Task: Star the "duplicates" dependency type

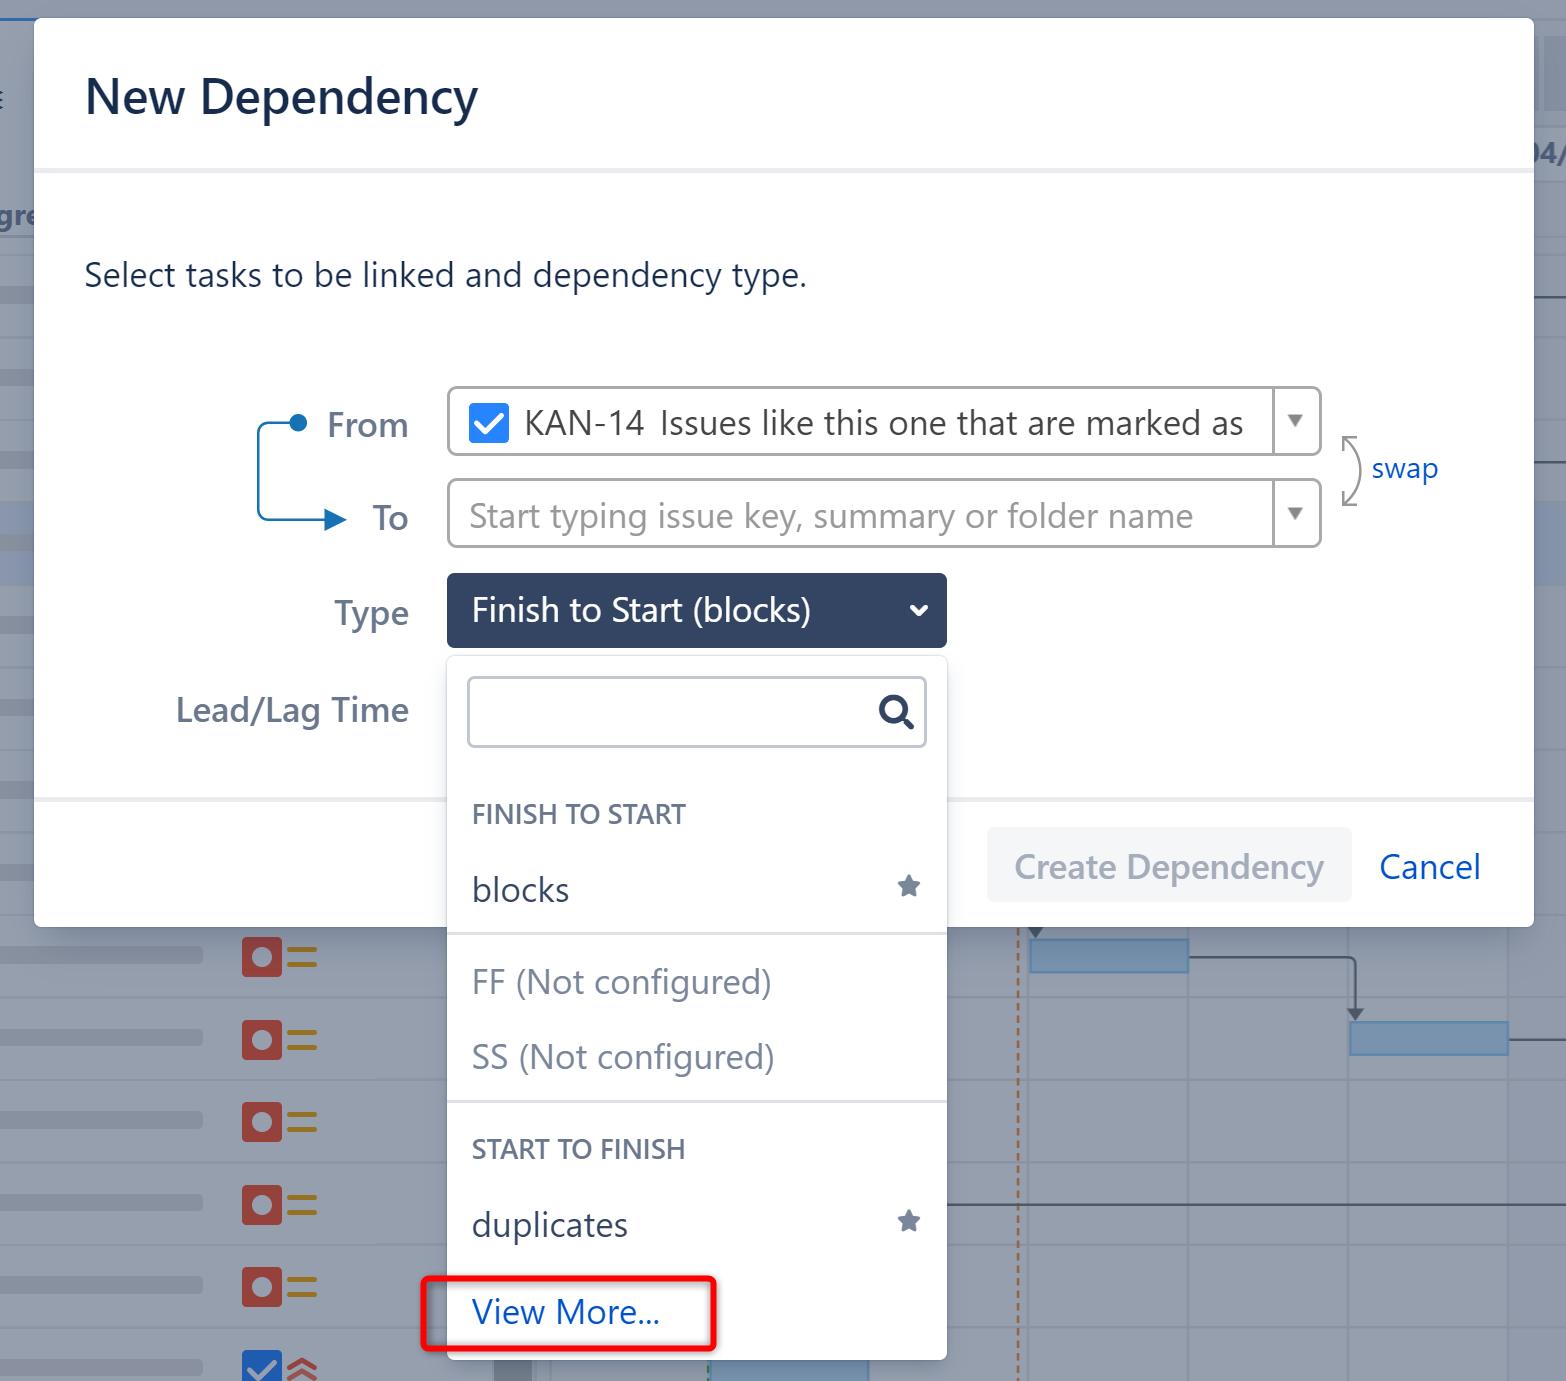Action: point(908,1221)
